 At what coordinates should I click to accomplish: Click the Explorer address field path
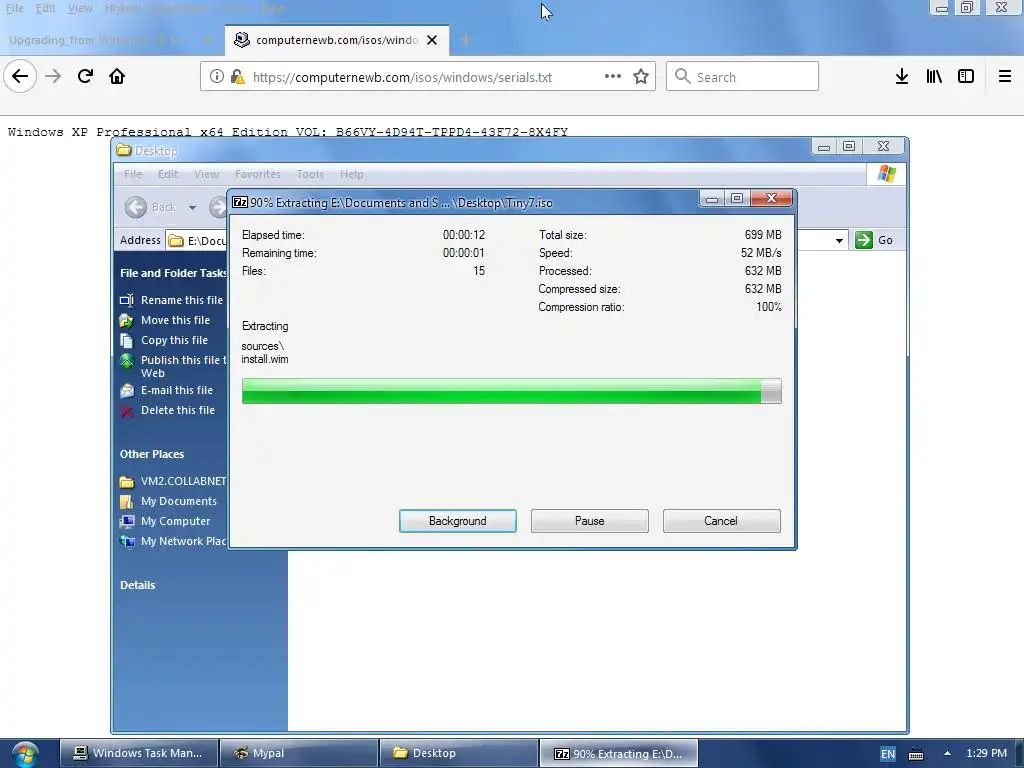(206, 241)
